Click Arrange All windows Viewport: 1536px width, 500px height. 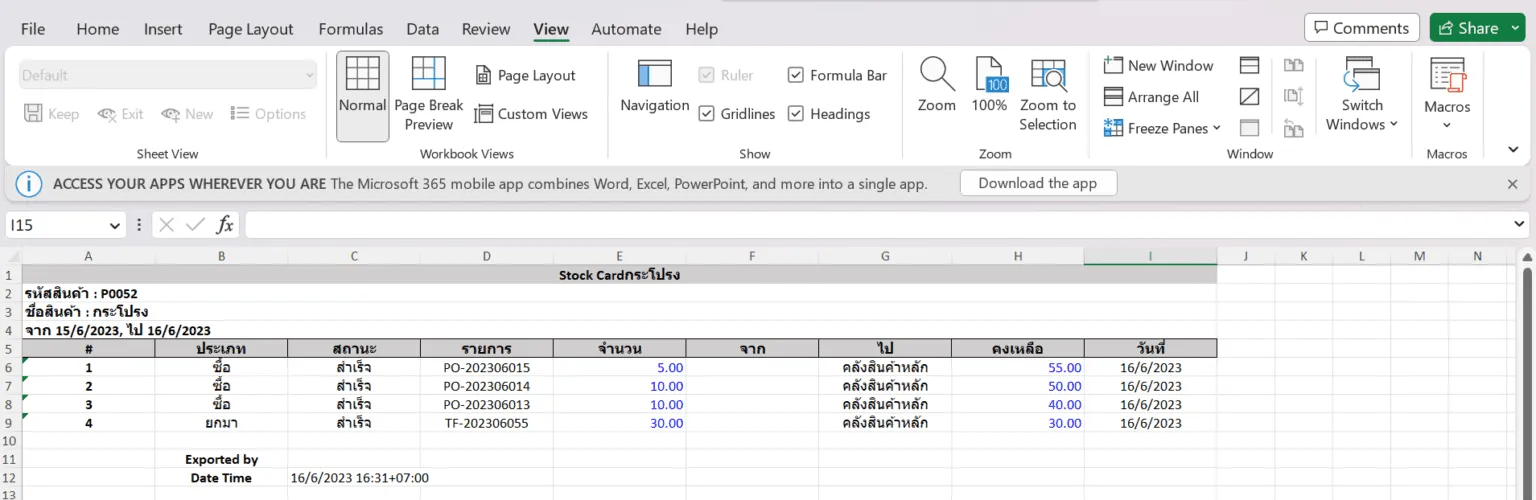point(1151,97)
